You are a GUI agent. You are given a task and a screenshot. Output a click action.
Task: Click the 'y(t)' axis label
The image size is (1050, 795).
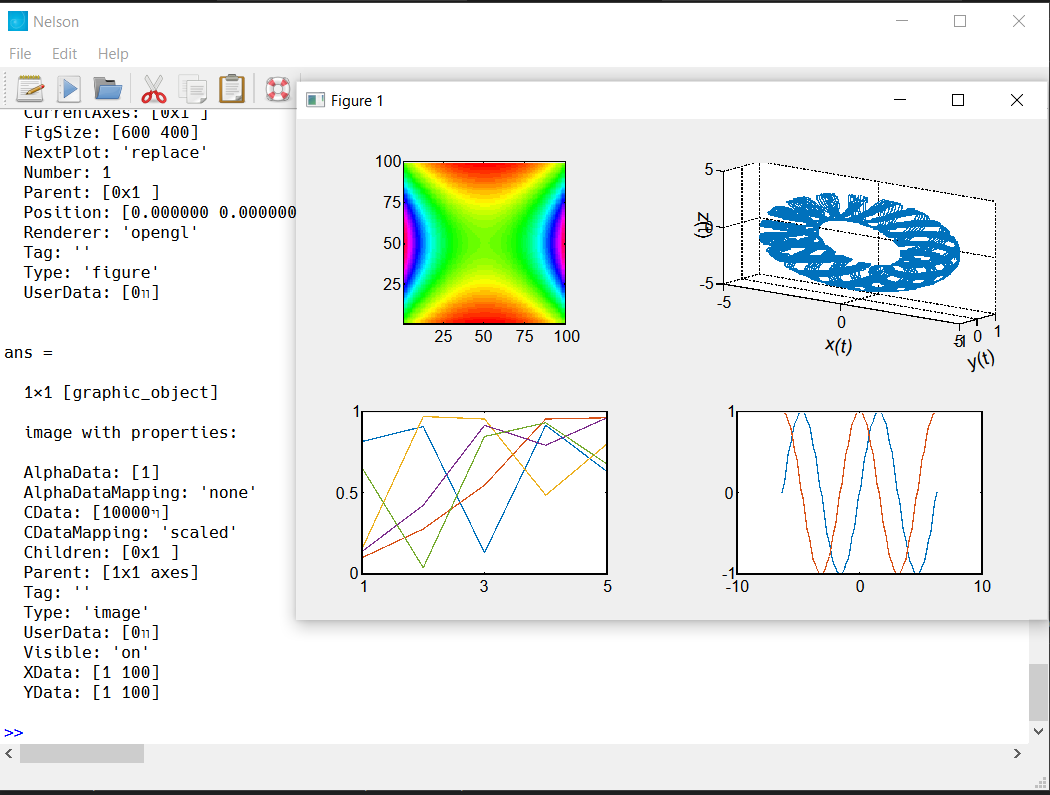[980, 360]
